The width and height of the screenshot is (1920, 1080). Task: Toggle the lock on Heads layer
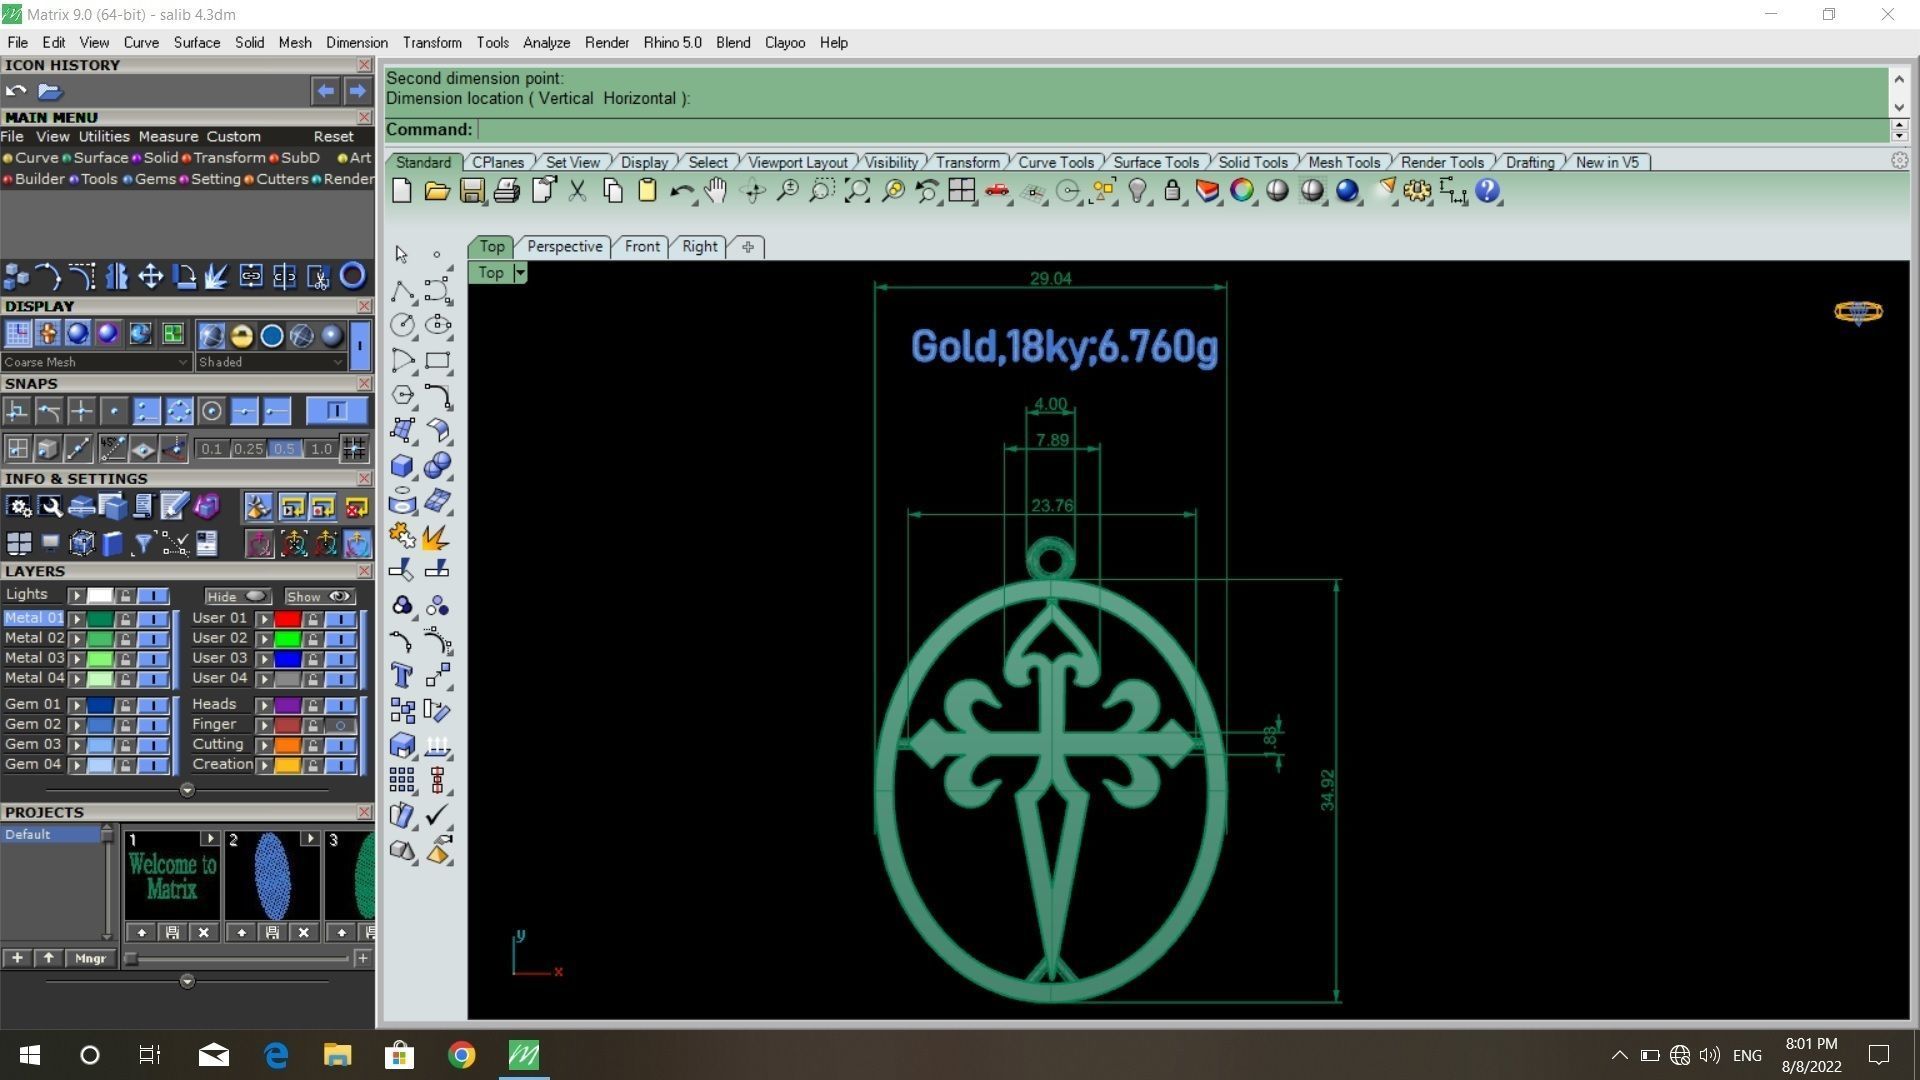[x=313, y=705]
